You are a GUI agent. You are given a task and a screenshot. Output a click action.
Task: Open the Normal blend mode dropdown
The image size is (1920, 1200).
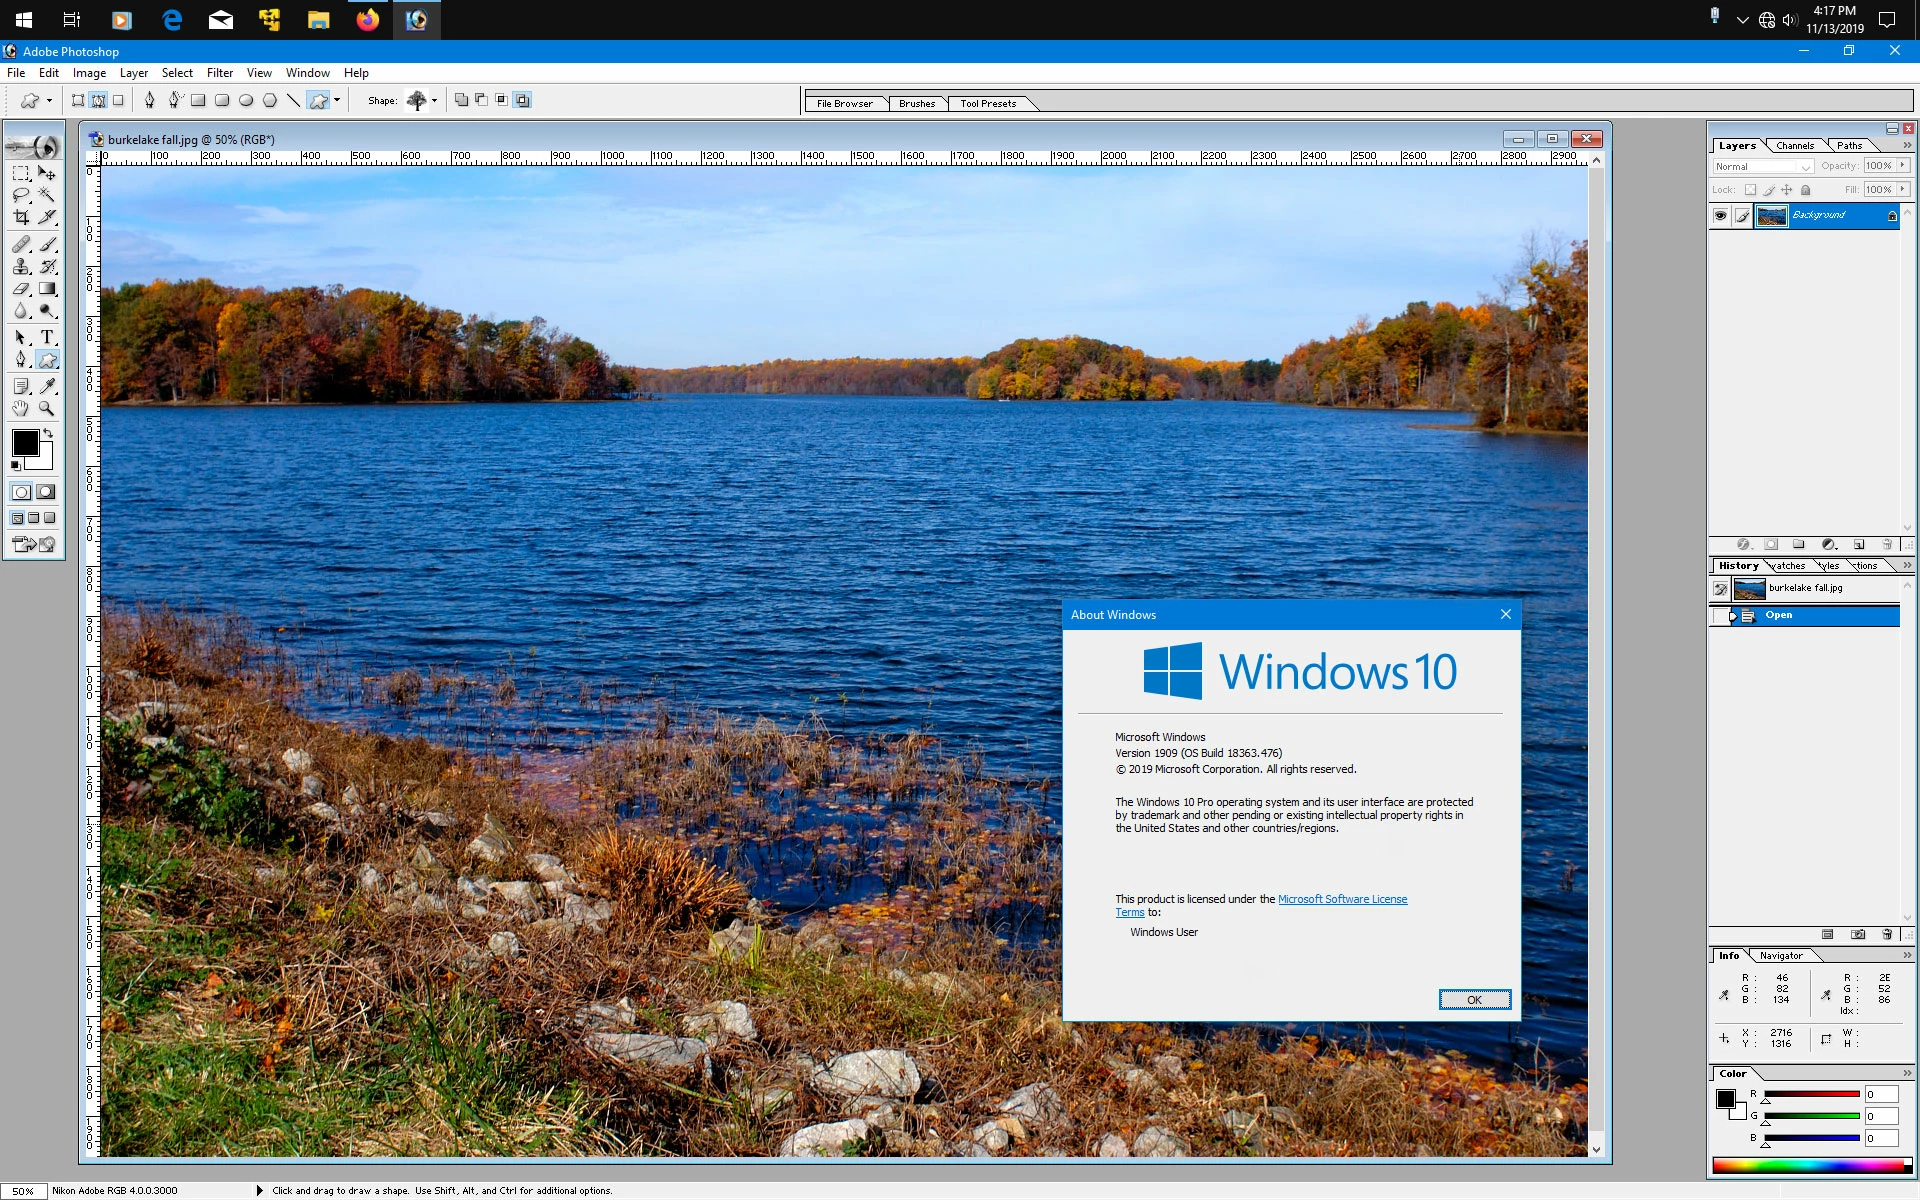click(1762, 167)
